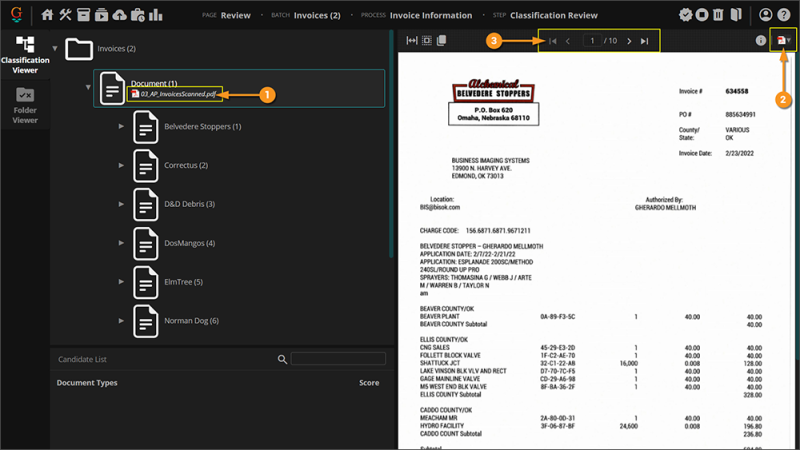Click the page number input field
The image size is (800, 450).
[592, 41]
